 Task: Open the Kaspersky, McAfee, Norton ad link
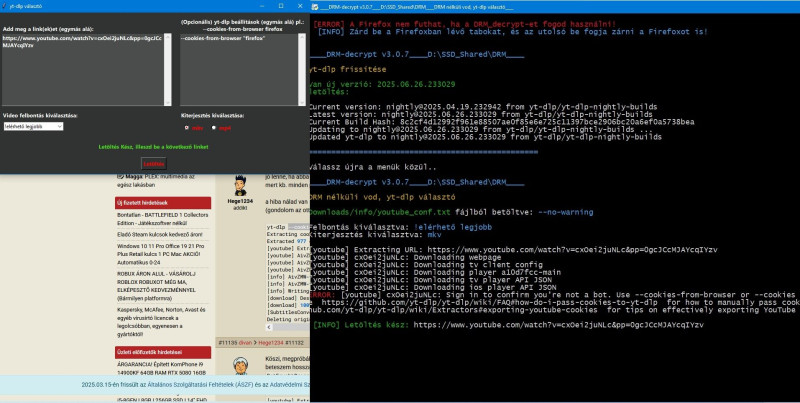[x=161, y=322]
